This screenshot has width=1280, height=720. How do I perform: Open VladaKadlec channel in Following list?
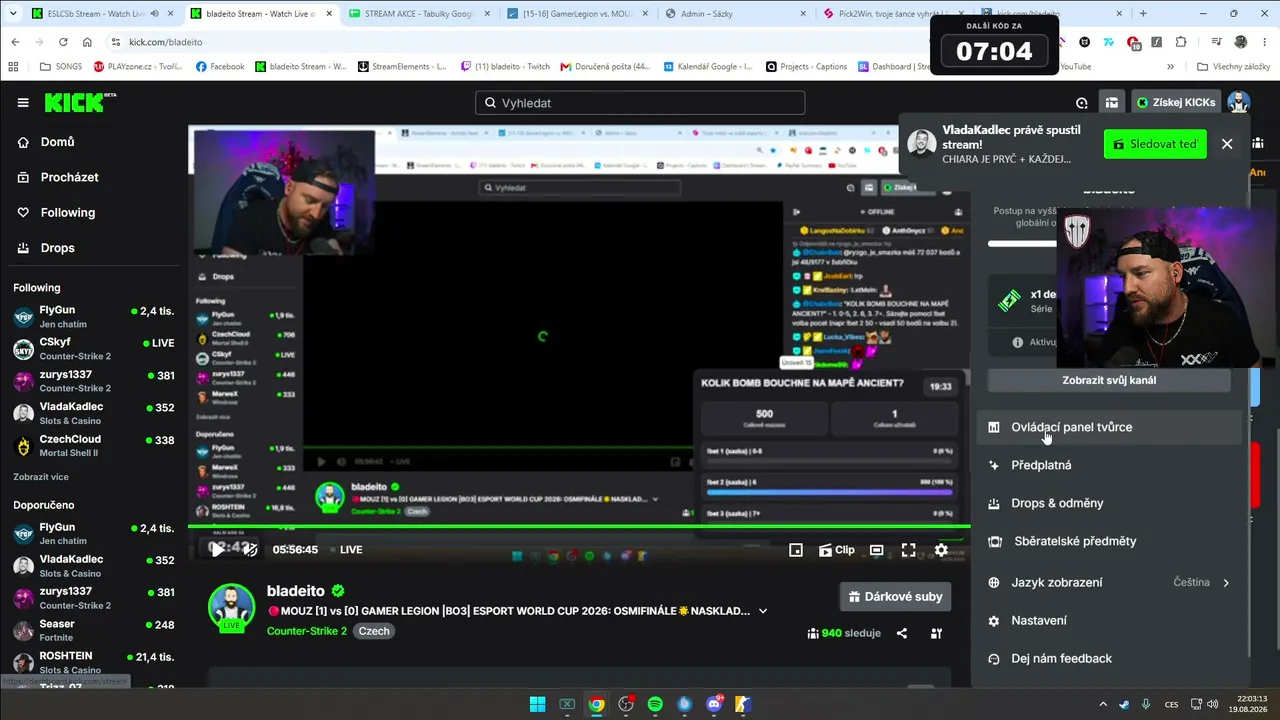tap(94, 413)
